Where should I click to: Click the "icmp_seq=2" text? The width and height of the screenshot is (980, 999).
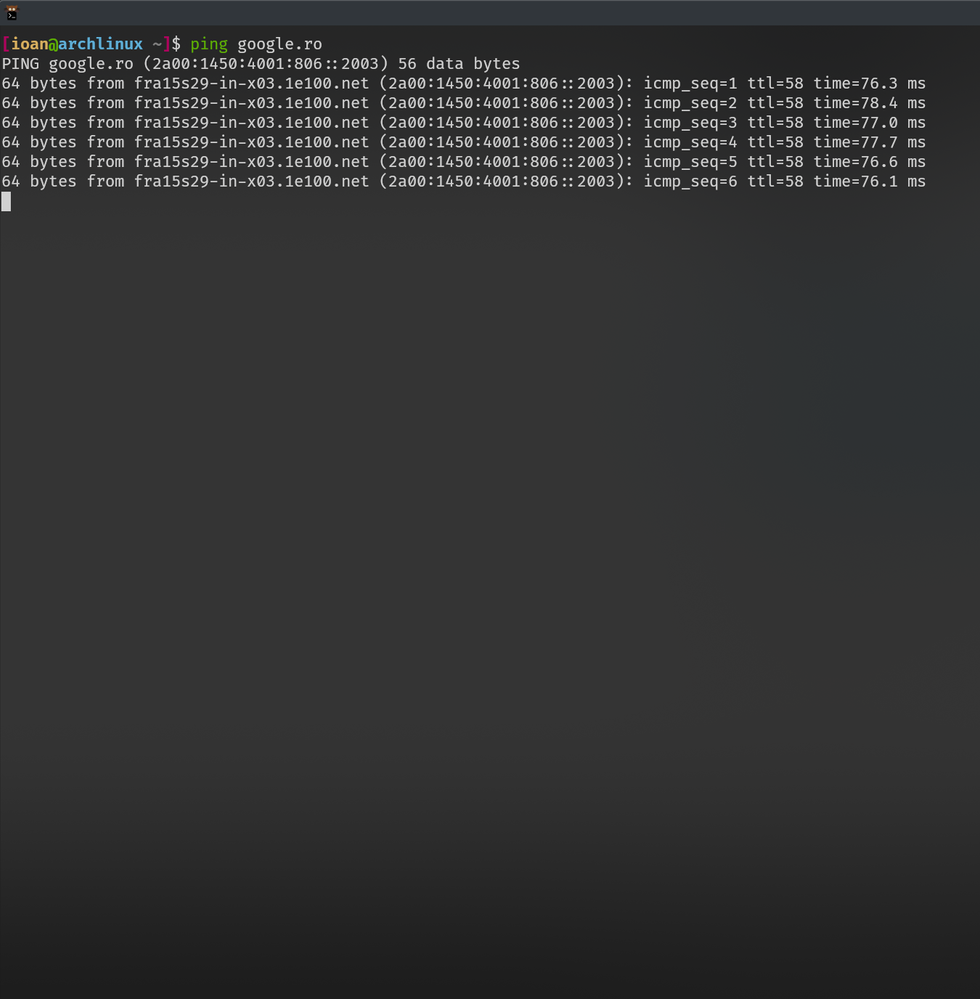click(x=690, y=103)
